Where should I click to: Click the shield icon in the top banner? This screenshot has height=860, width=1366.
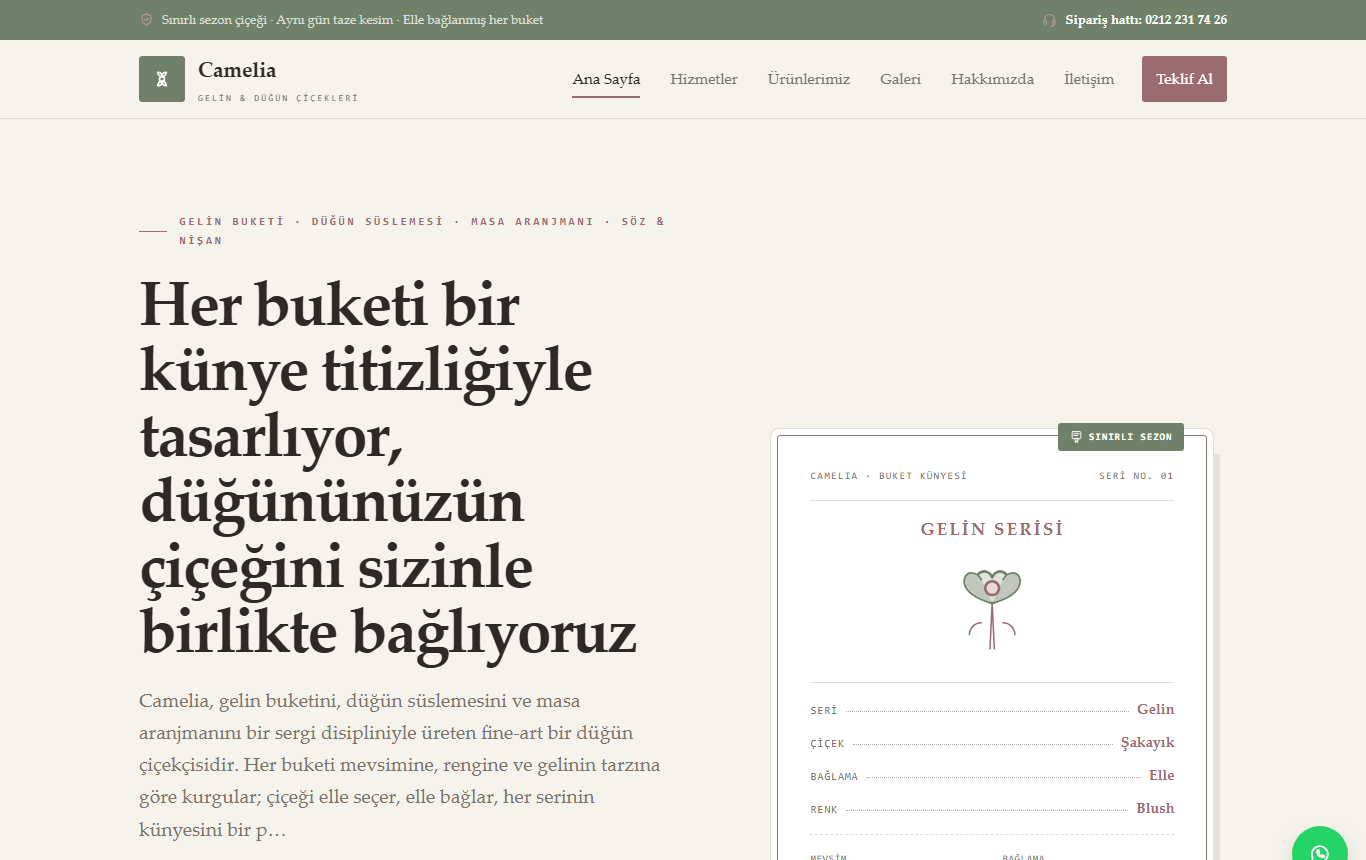[x=146, y=20]
